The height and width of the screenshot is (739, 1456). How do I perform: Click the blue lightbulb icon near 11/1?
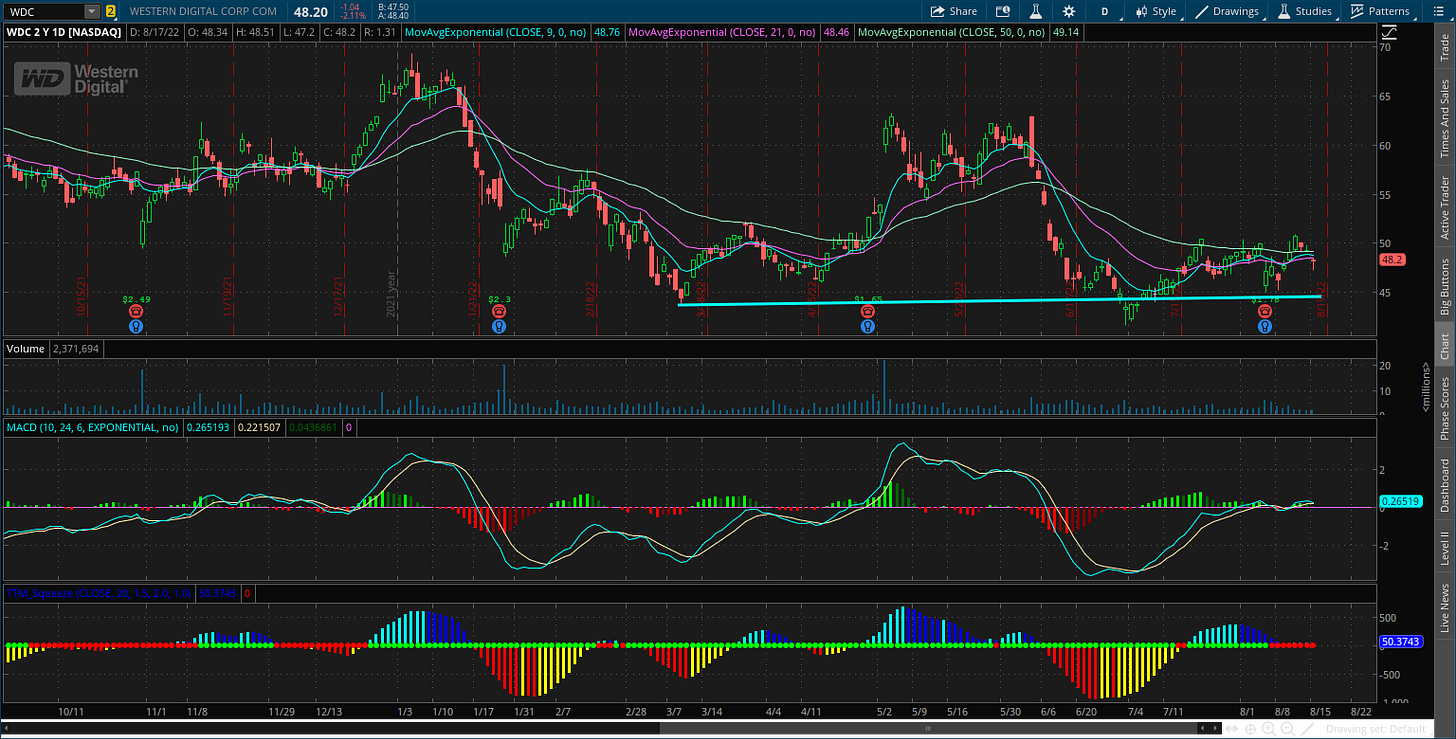135,326
